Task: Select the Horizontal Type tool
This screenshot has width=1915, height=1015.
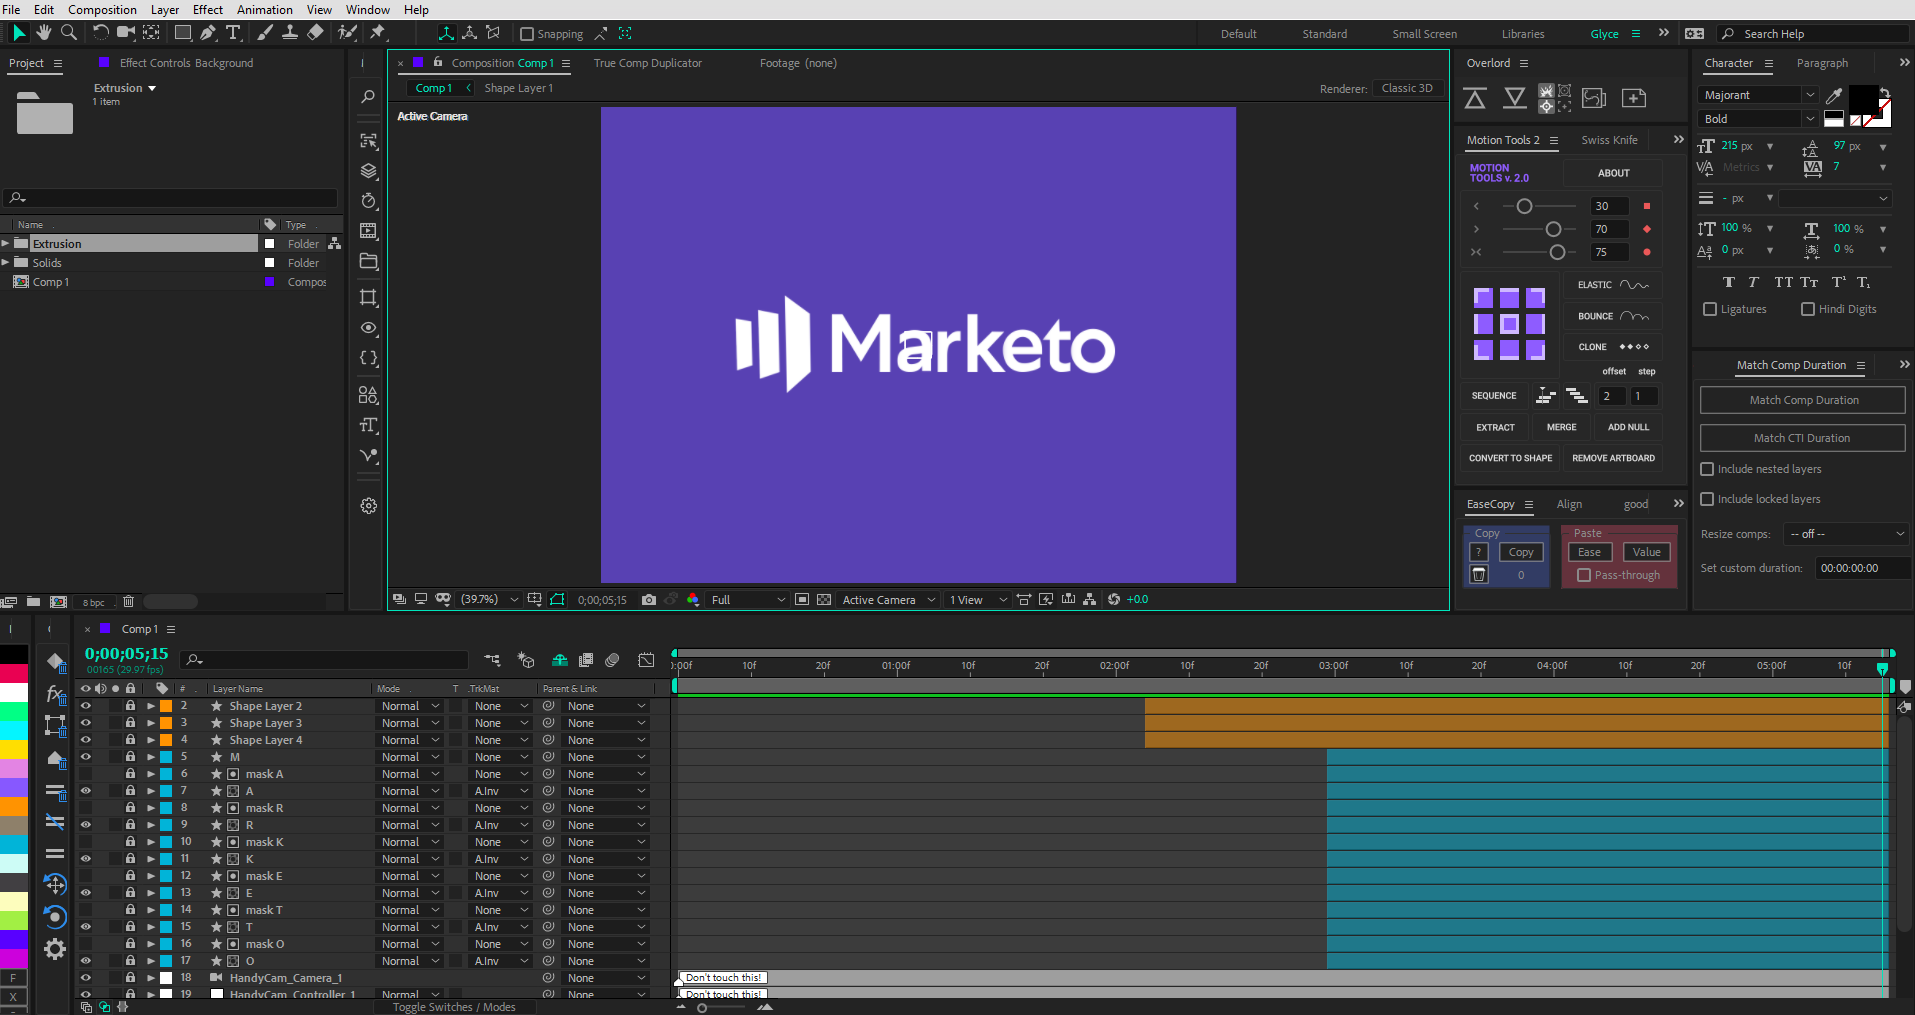Action: [233, 33]
